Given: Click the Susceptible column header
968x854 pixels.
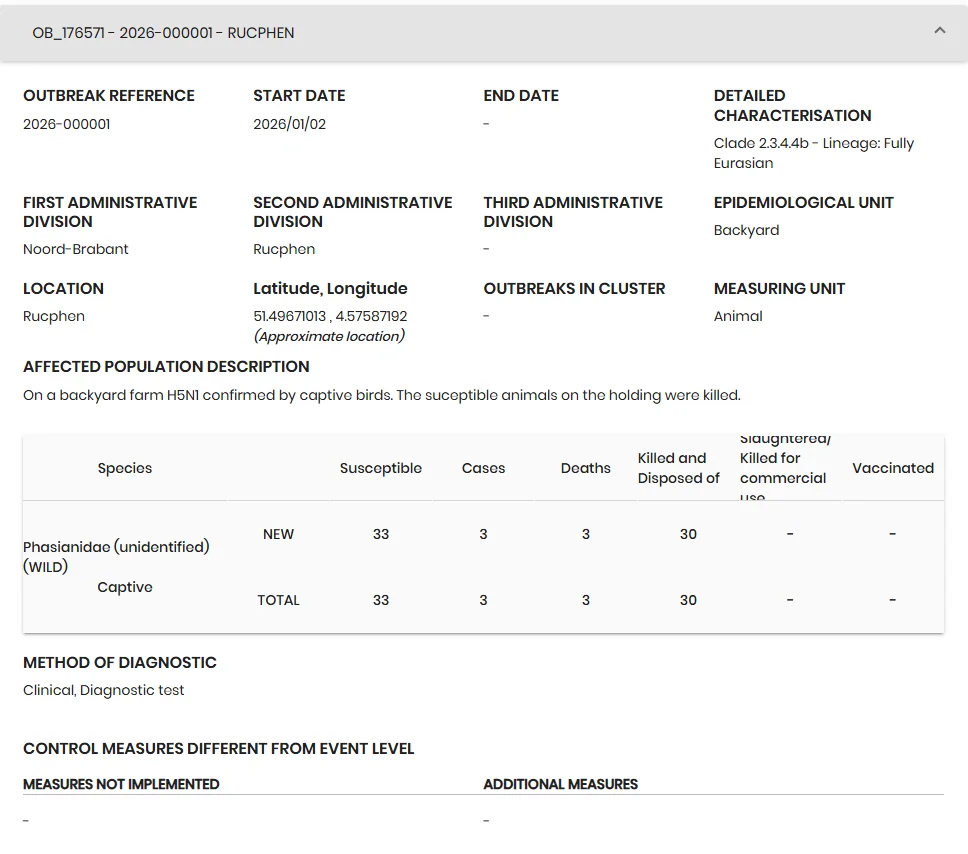Looking at the screenshot, I should 381,468.
